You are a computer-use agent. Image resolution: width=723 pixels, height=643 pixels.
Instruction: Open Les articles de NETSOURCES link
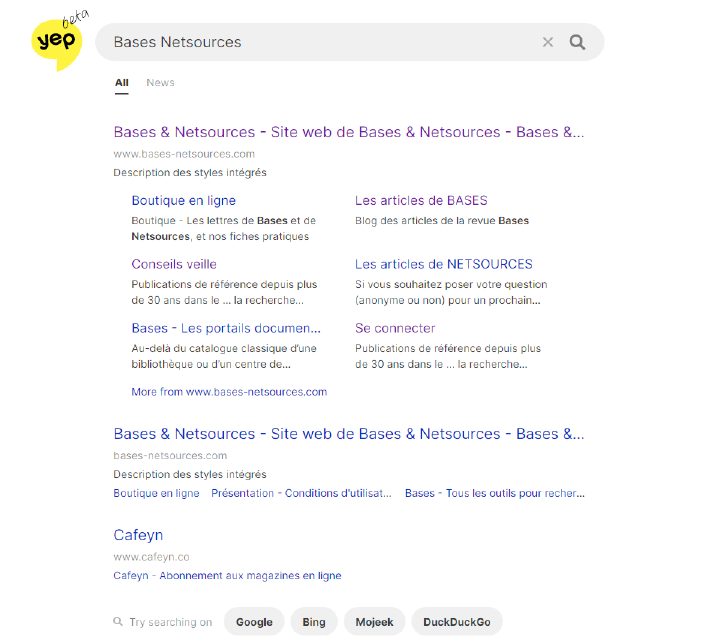click(443, 265)
